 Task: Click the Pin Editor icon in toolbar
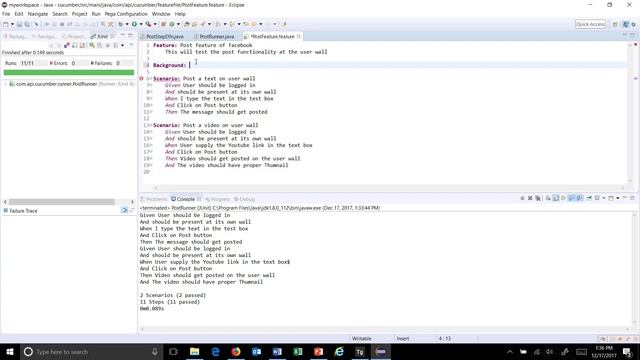284,24
